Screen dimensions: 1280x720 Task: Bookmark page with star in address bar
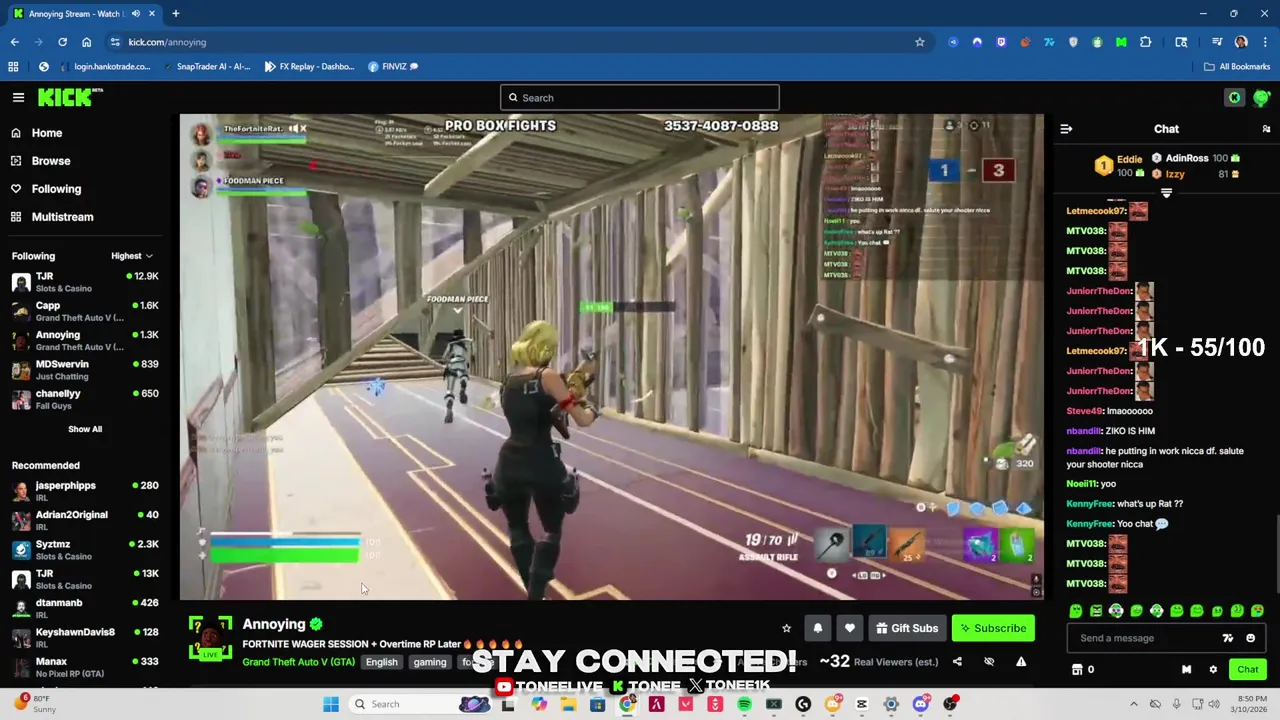pos(919,42)
